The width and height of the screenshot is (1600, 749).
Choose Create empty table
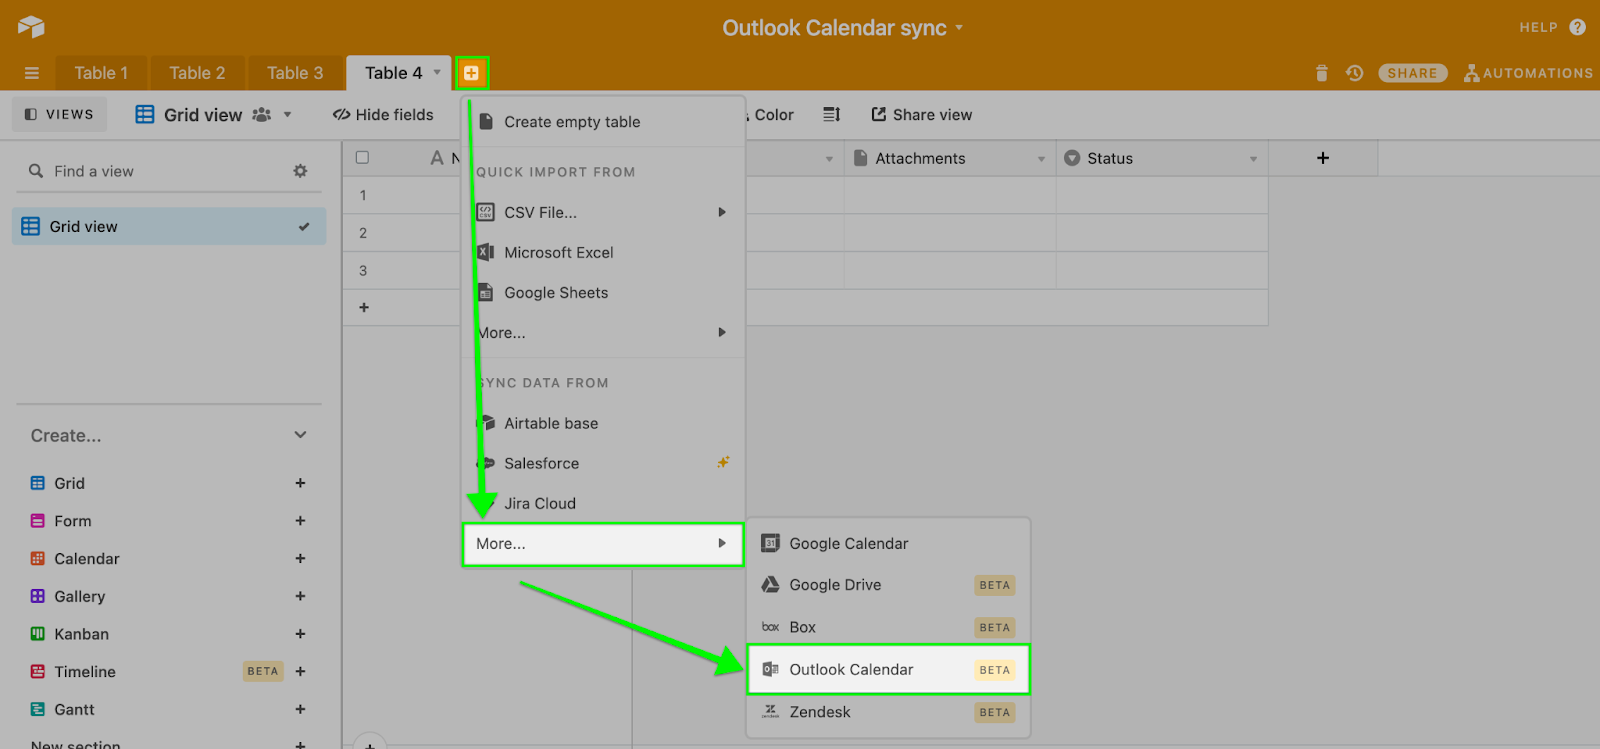pyautogui.click(x=604, y=122)
